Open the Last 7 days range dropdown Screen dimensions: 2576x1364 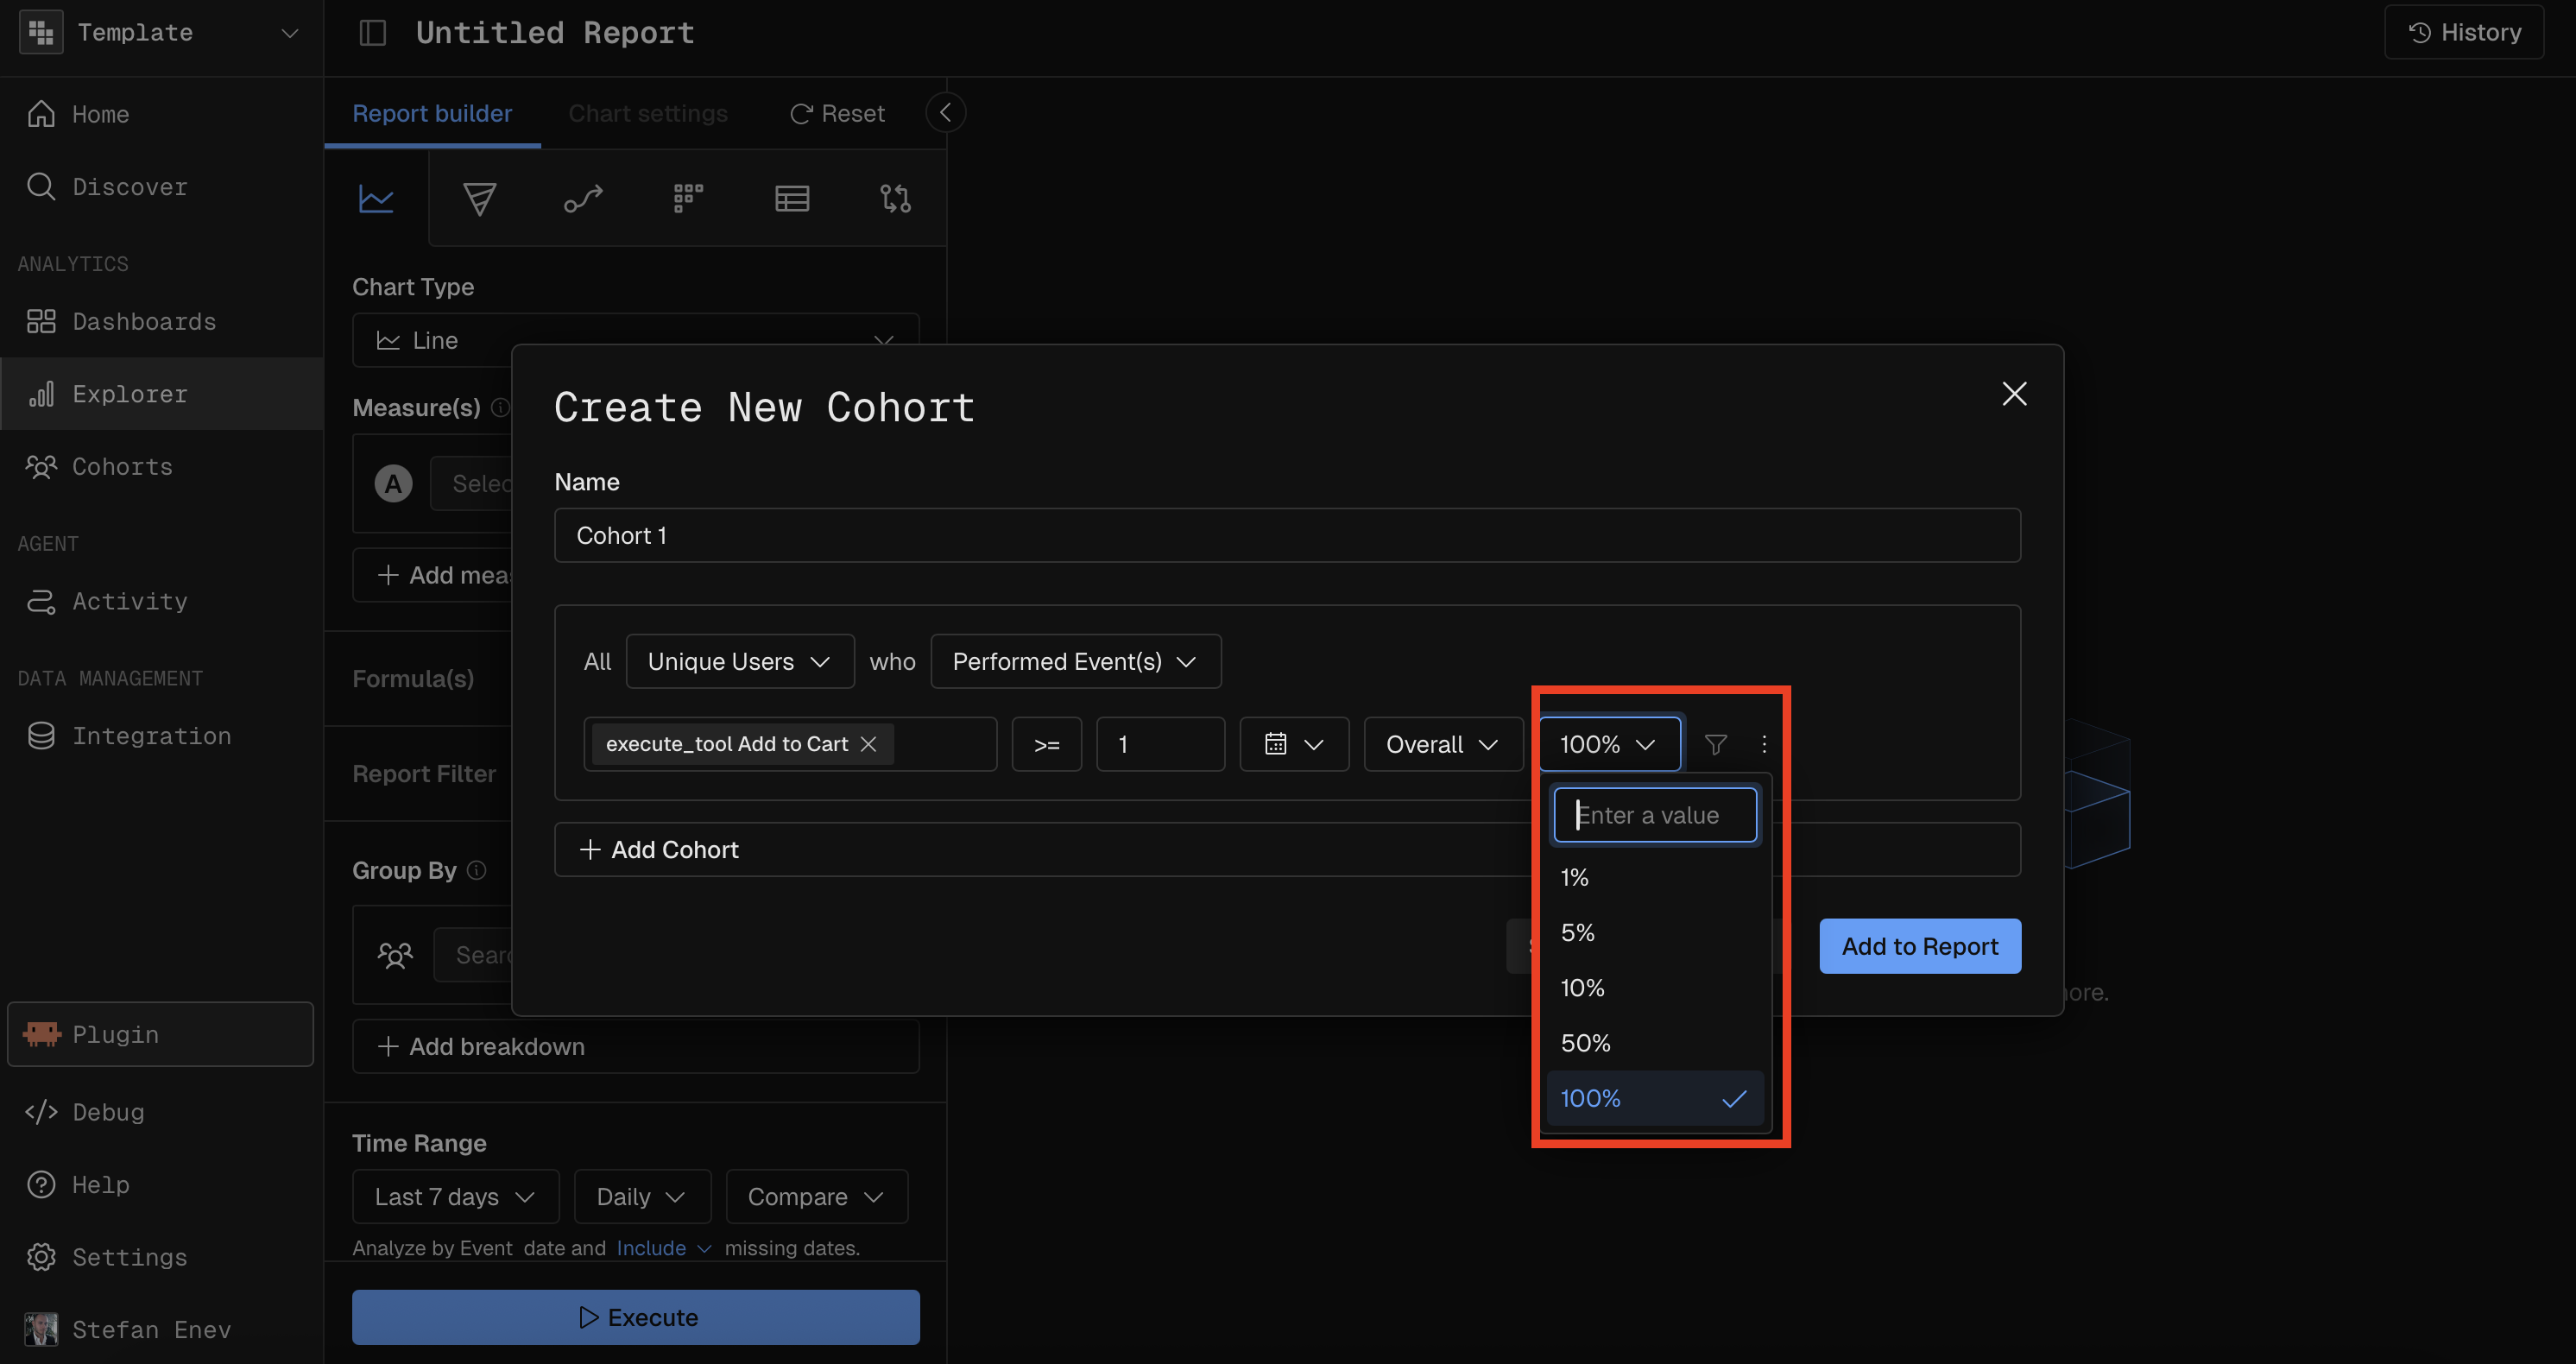(455, 1197)
